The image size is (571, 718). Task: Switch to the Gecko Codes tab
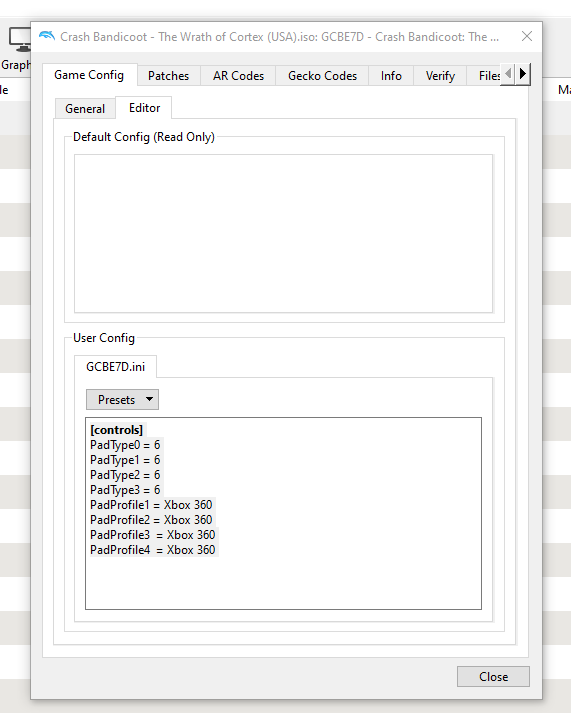coord(322,76)
